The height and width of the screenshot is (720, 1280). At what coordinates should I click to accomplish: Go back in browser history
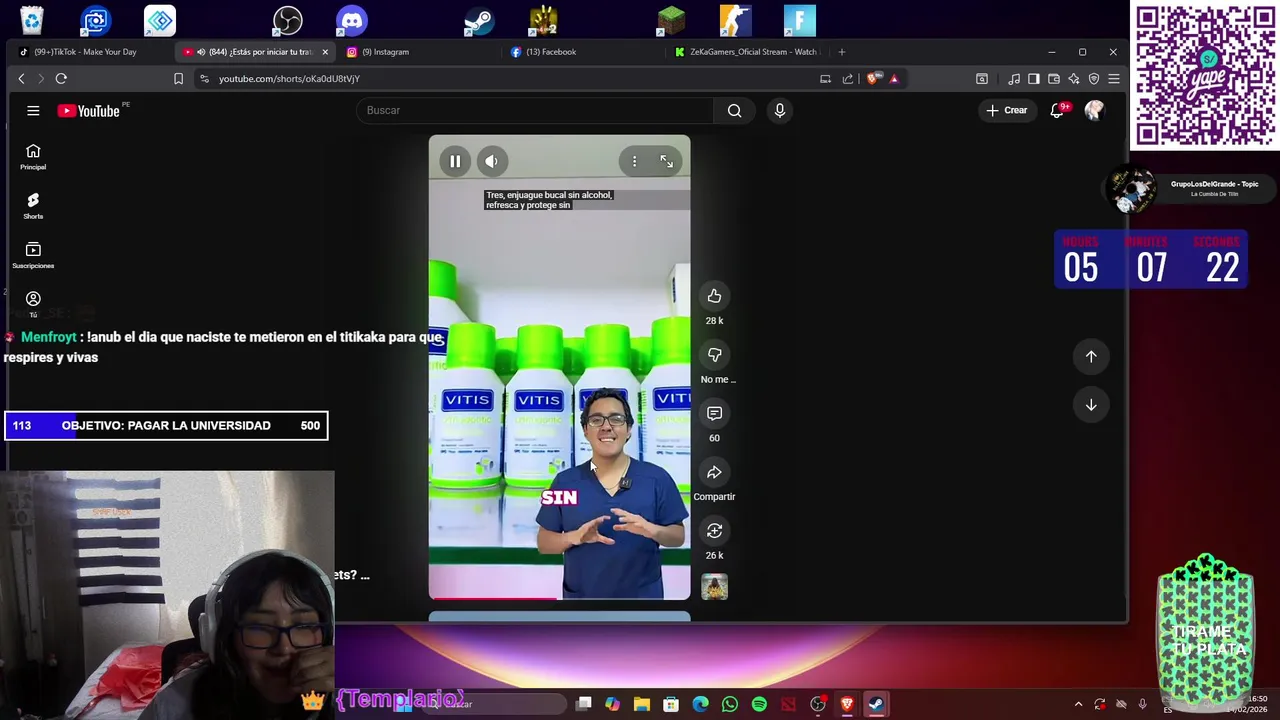[21, 79]
